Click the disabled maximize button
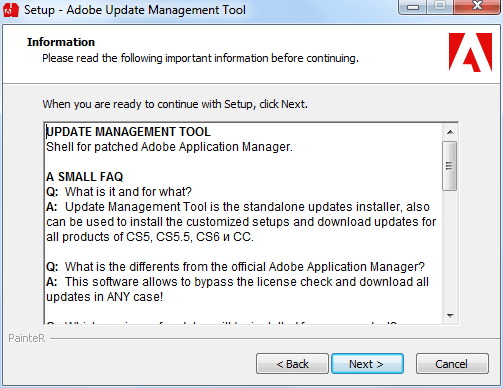Image resolution: width=503 pixels, height=388 pixels. coord(440,6)
